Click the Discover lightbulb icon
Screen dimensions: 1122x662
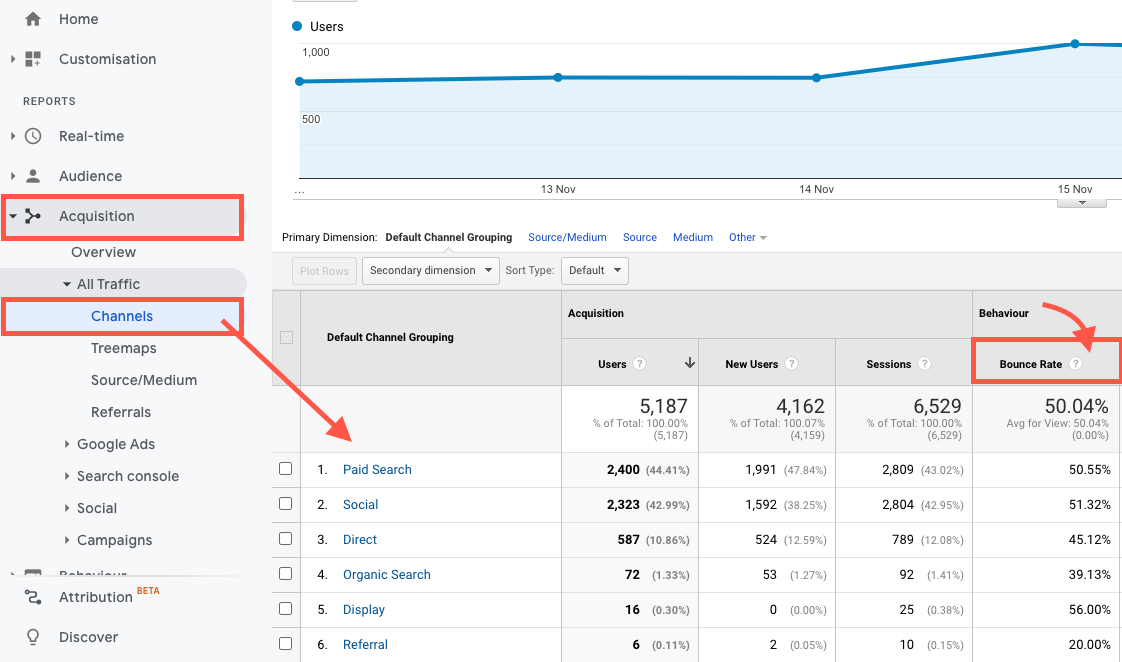[x=31, y=637]
